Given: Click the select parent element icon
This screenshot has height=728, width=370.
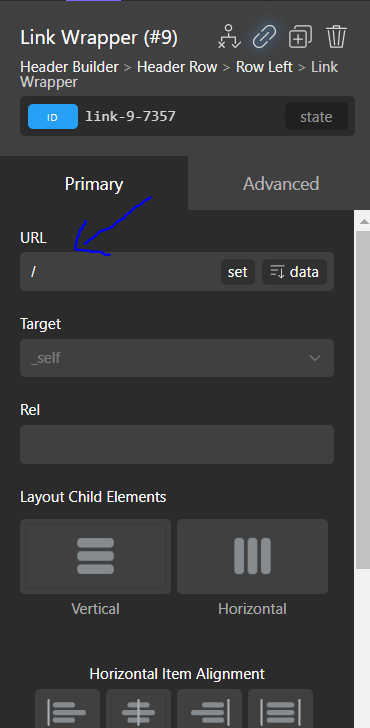Looking at the screenshot, I should point(229,37).
